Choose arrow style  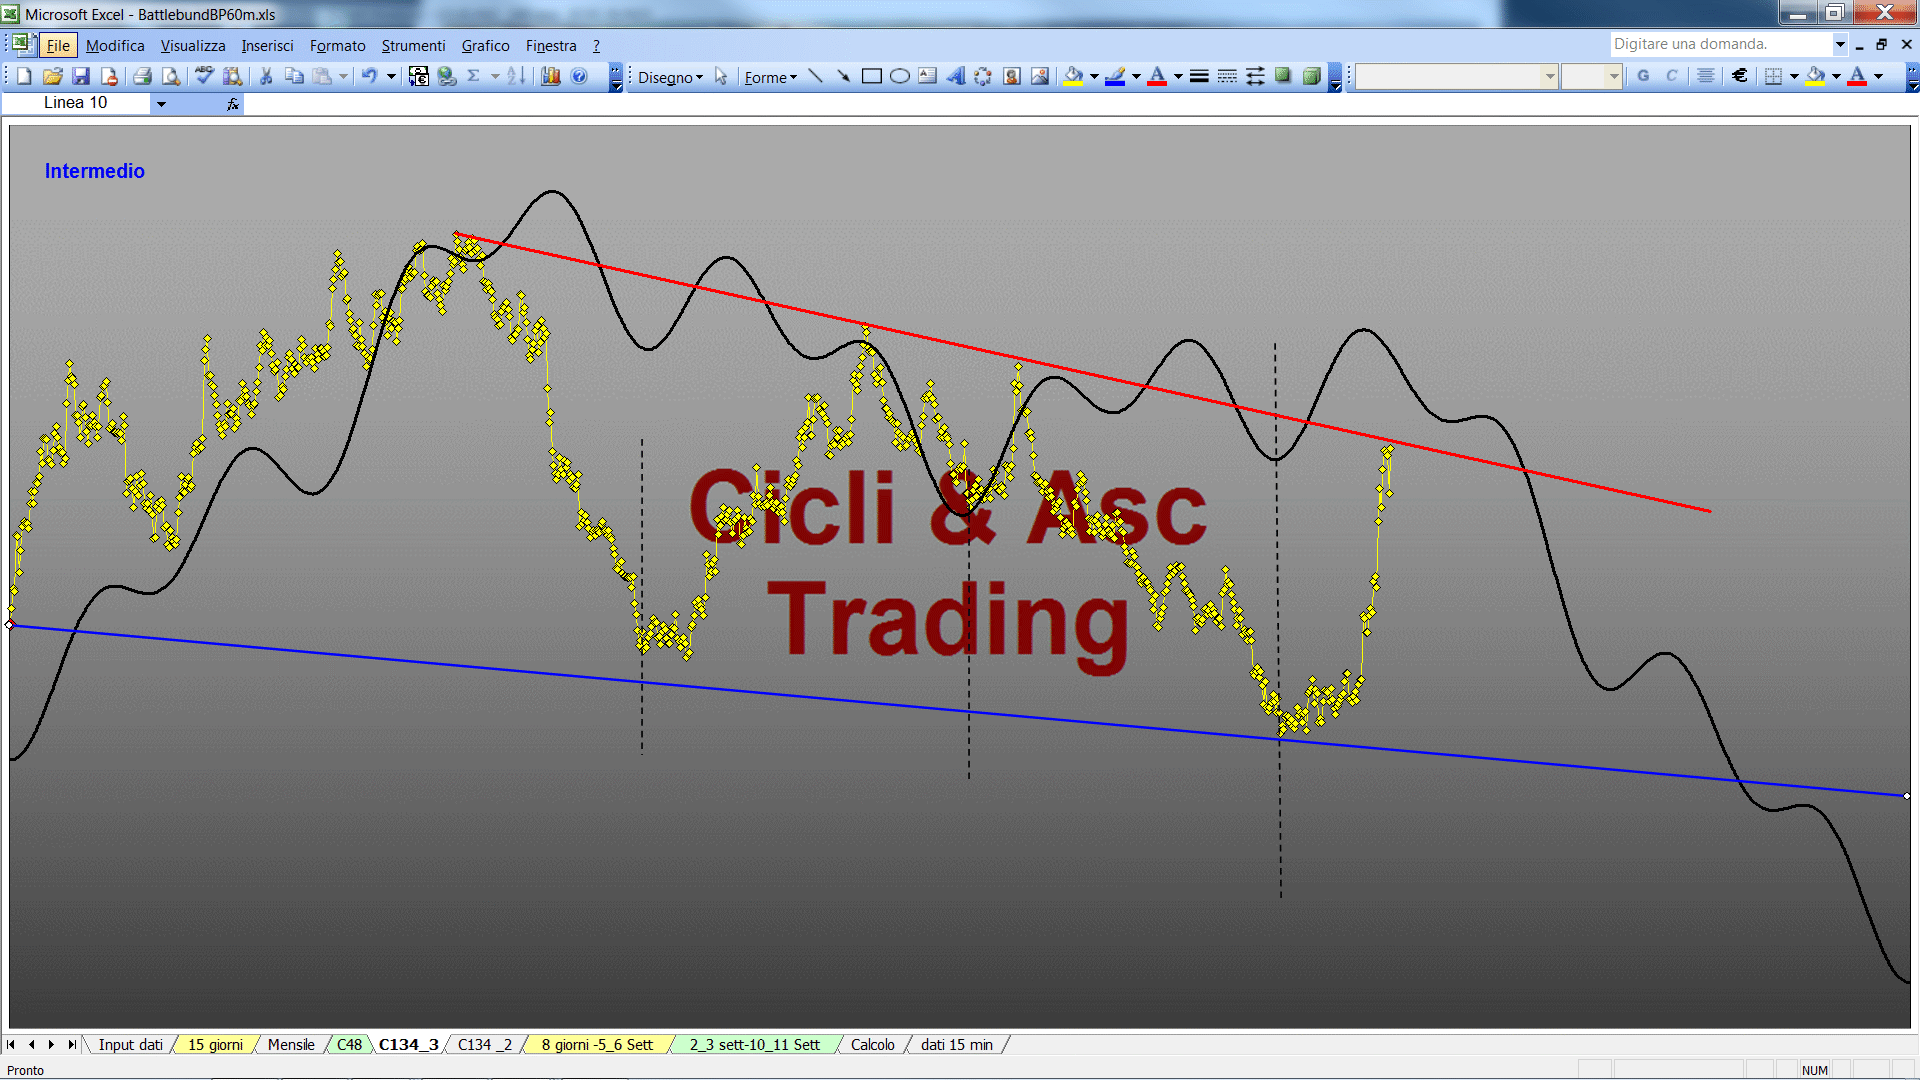point(1255,76)
